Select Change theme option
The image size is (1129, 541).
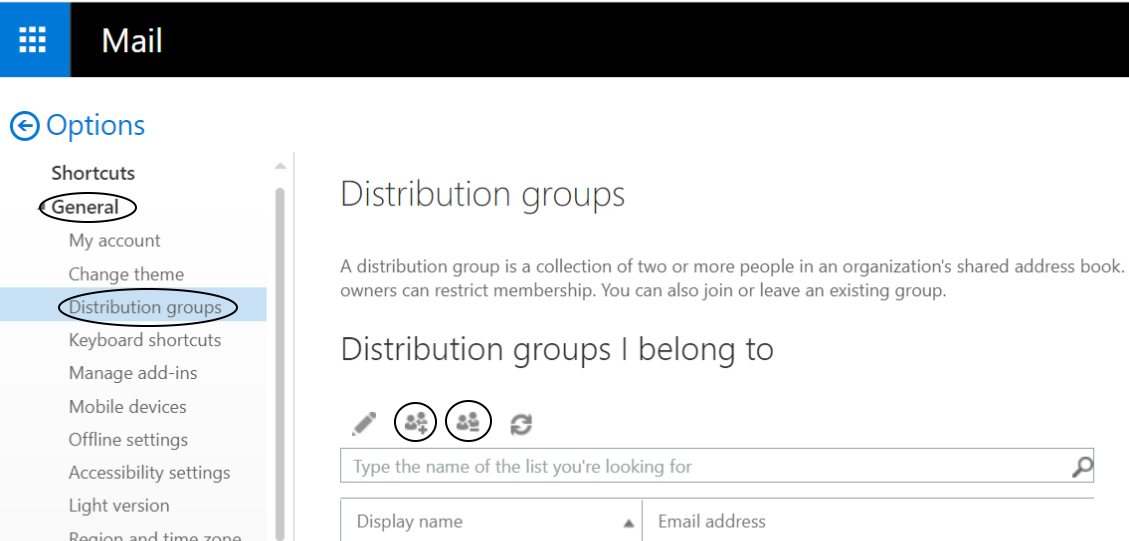pos(126,274)
